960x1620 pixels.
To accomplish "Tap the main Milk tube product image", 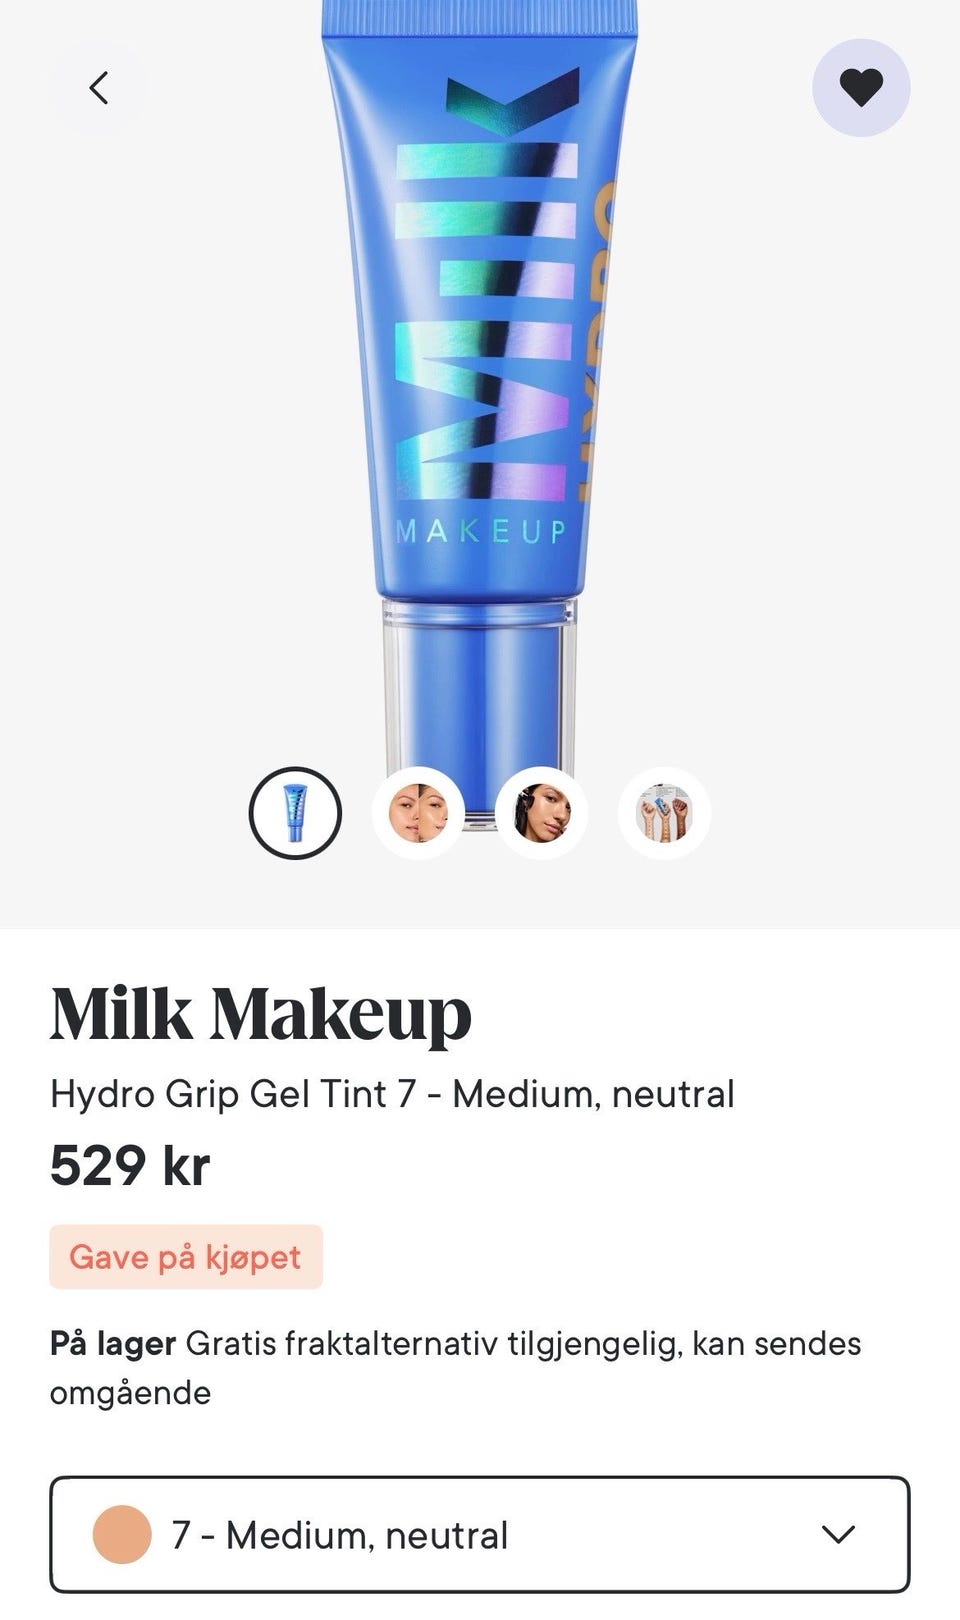I will [480, 400].
